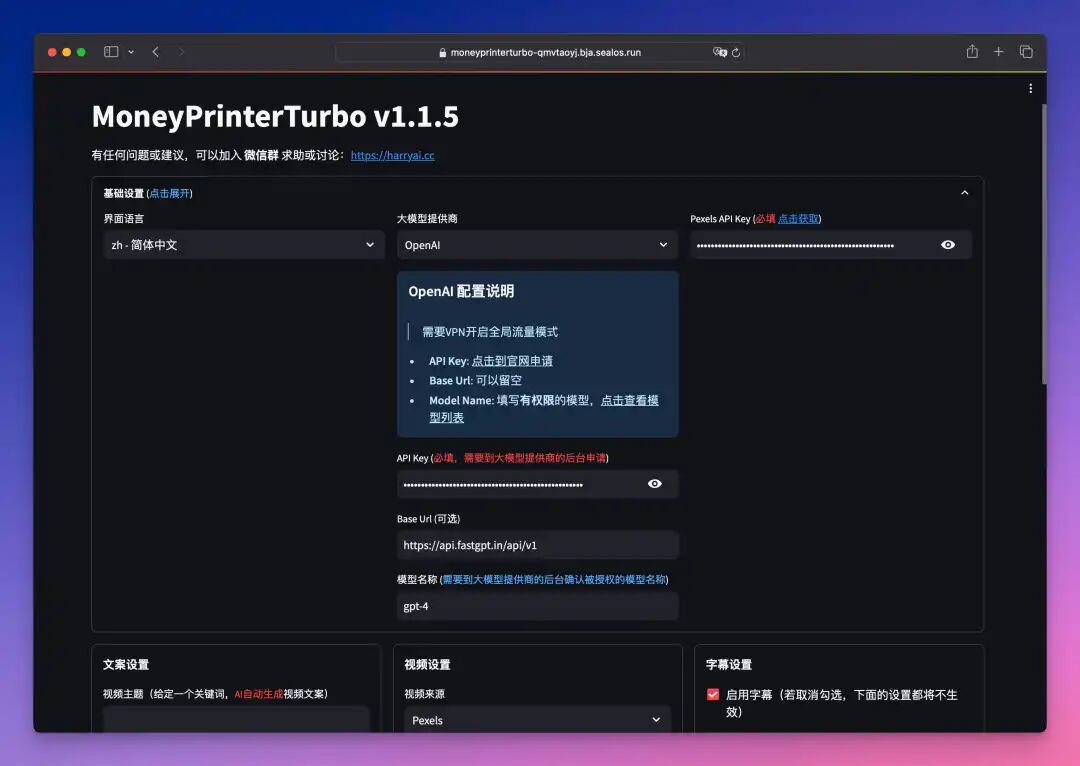Open the 界面语言 zh - 简体中文 dropdown
Image resolution: width=1080 pixels, height=766 pixels.
point(244,245)
